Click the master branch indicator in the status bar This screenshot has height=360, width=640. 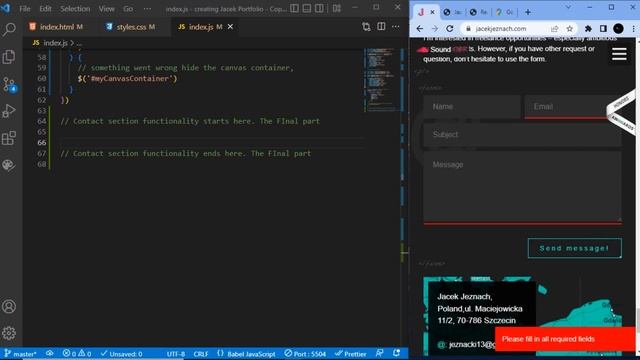20,353
